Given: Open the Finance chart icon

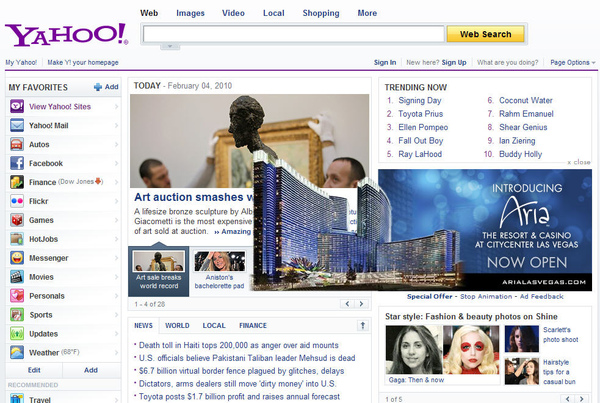Looking at the screenshot, I should (x=17, y=182).
